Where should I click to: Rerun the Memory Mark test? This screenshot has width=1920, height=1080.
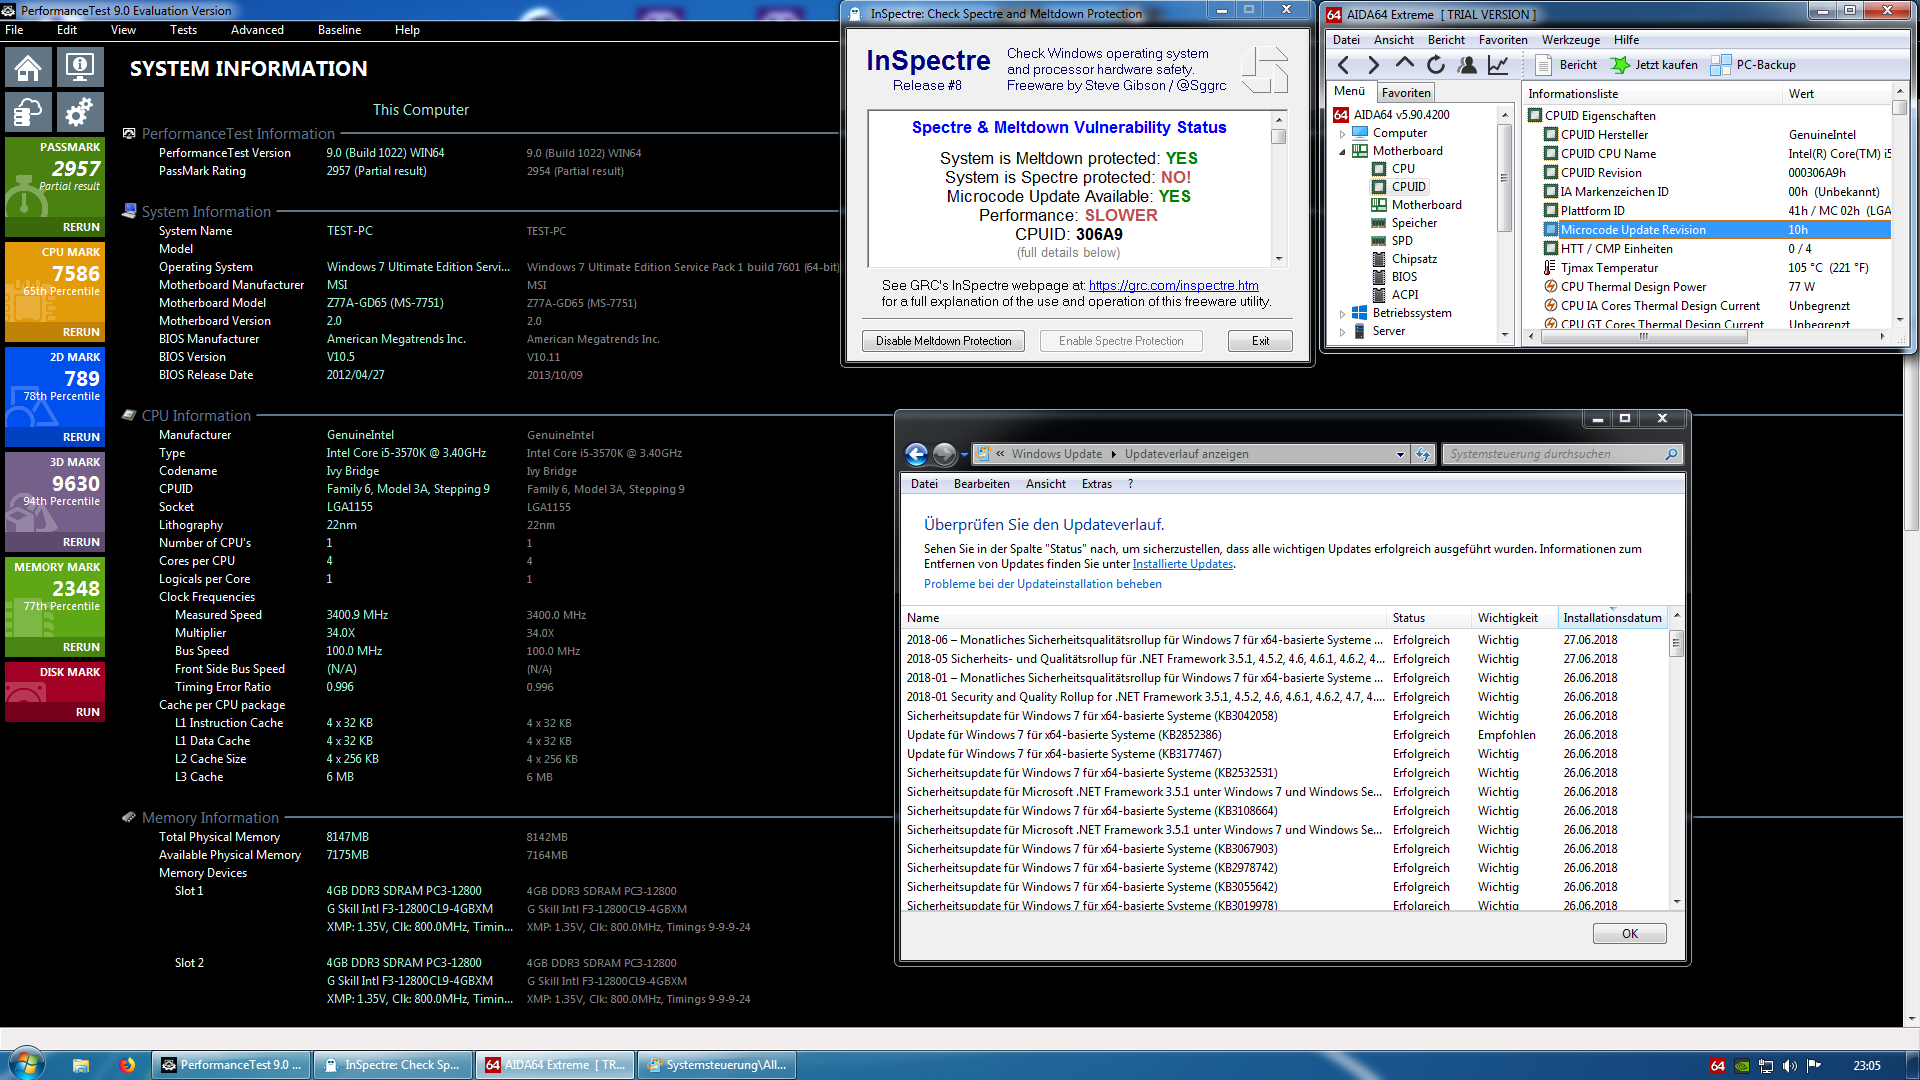(81, 647)
